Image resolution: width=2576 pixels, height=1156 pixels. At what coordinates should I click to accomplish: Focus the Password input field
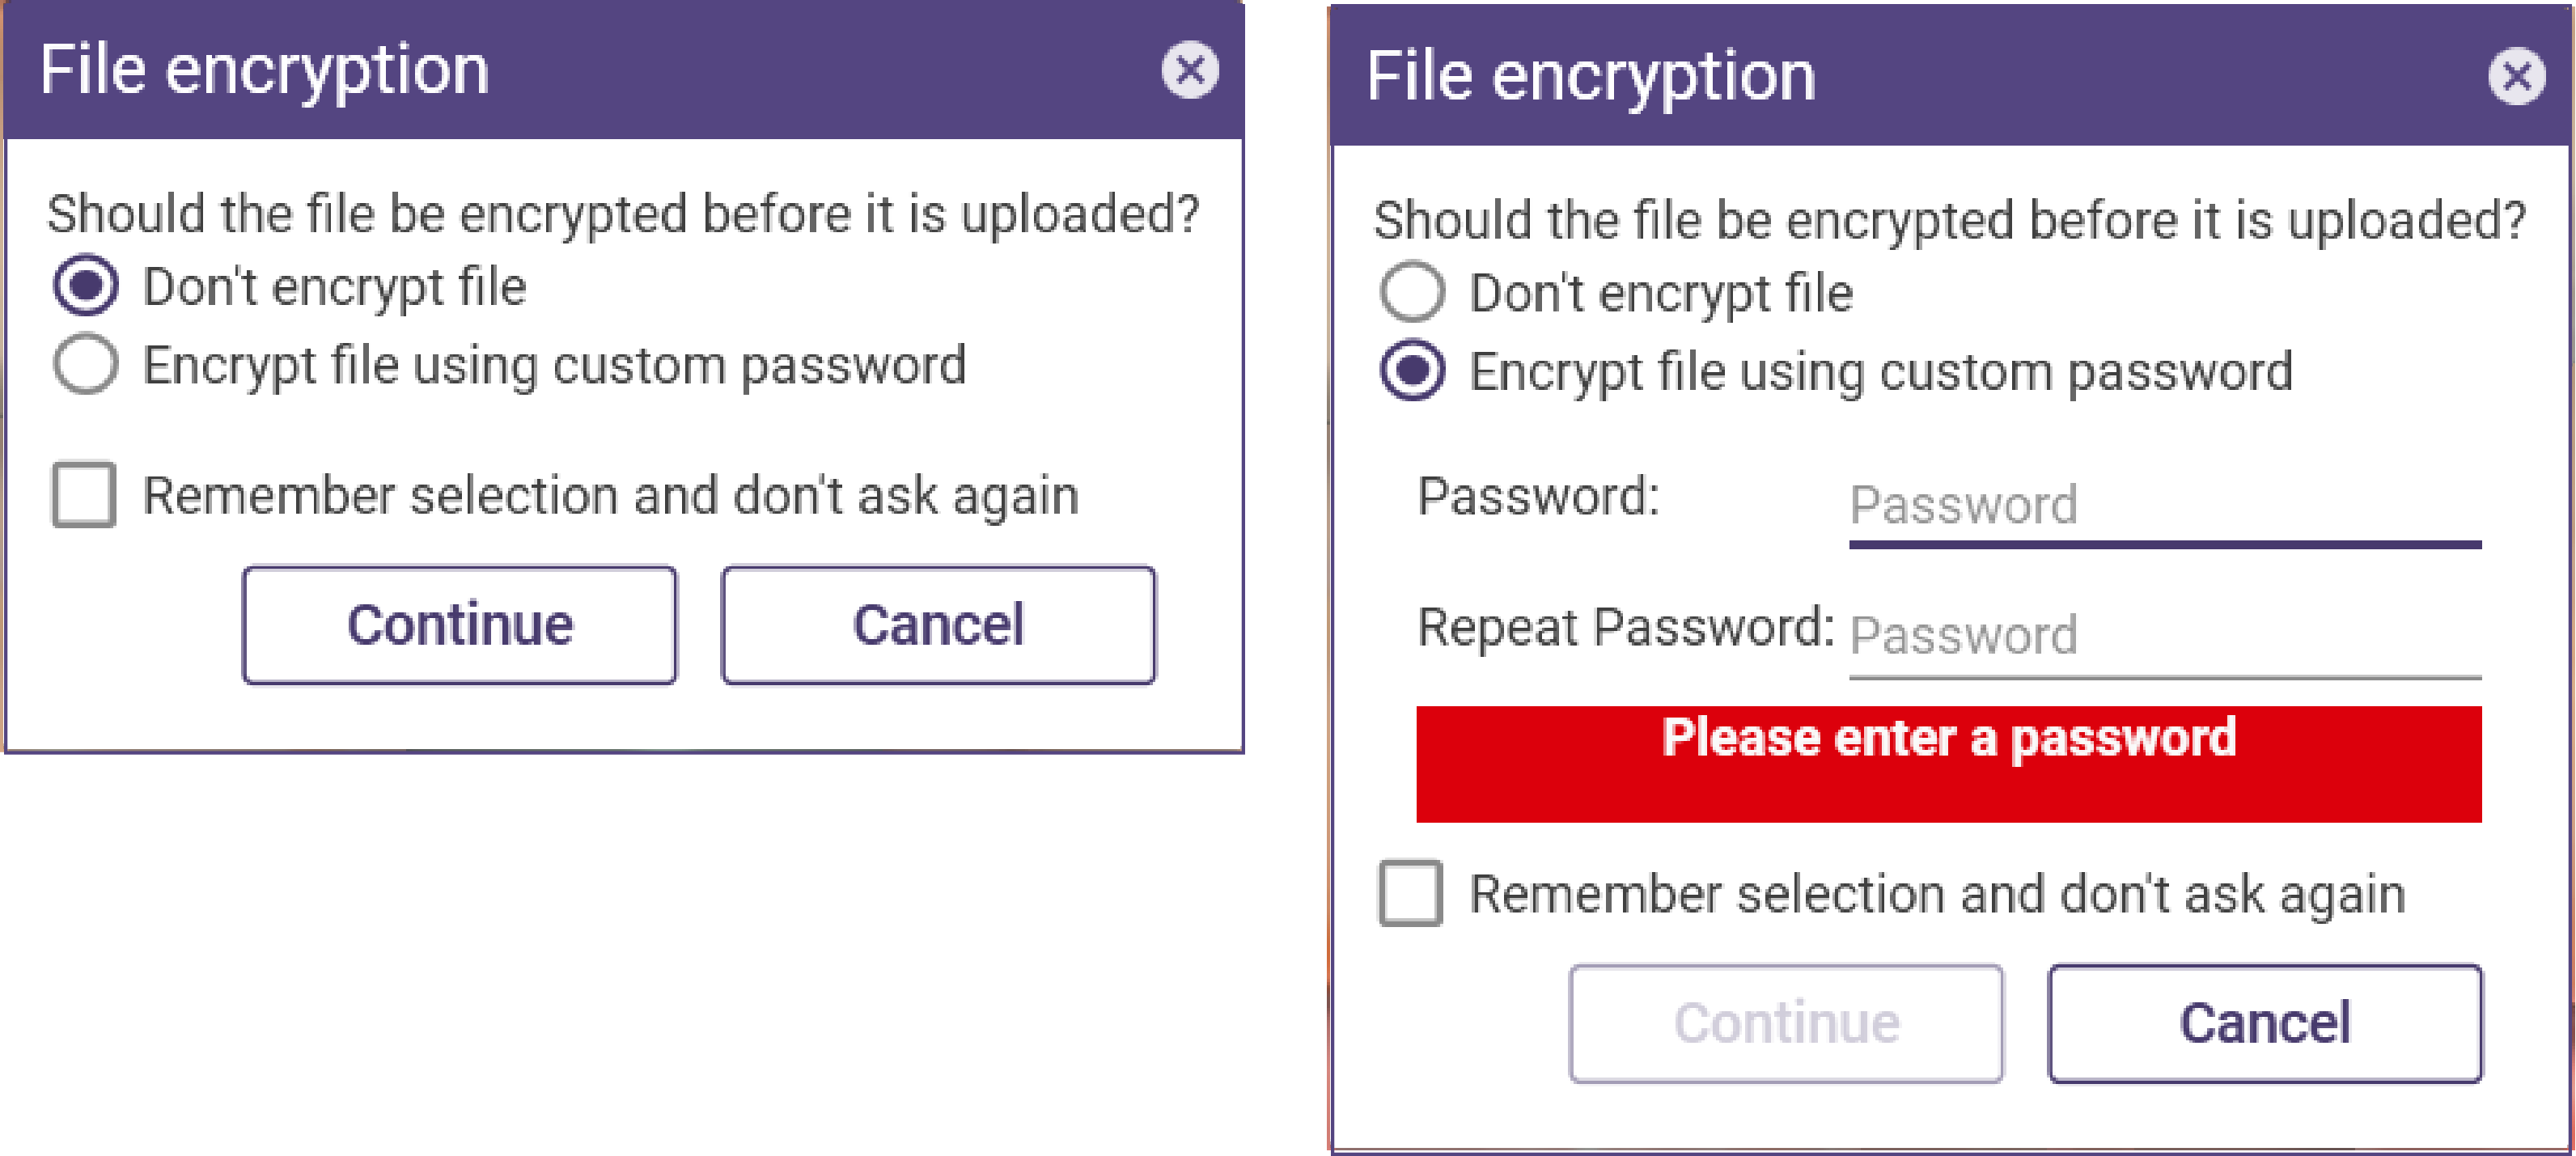[x=2165, y=507]
